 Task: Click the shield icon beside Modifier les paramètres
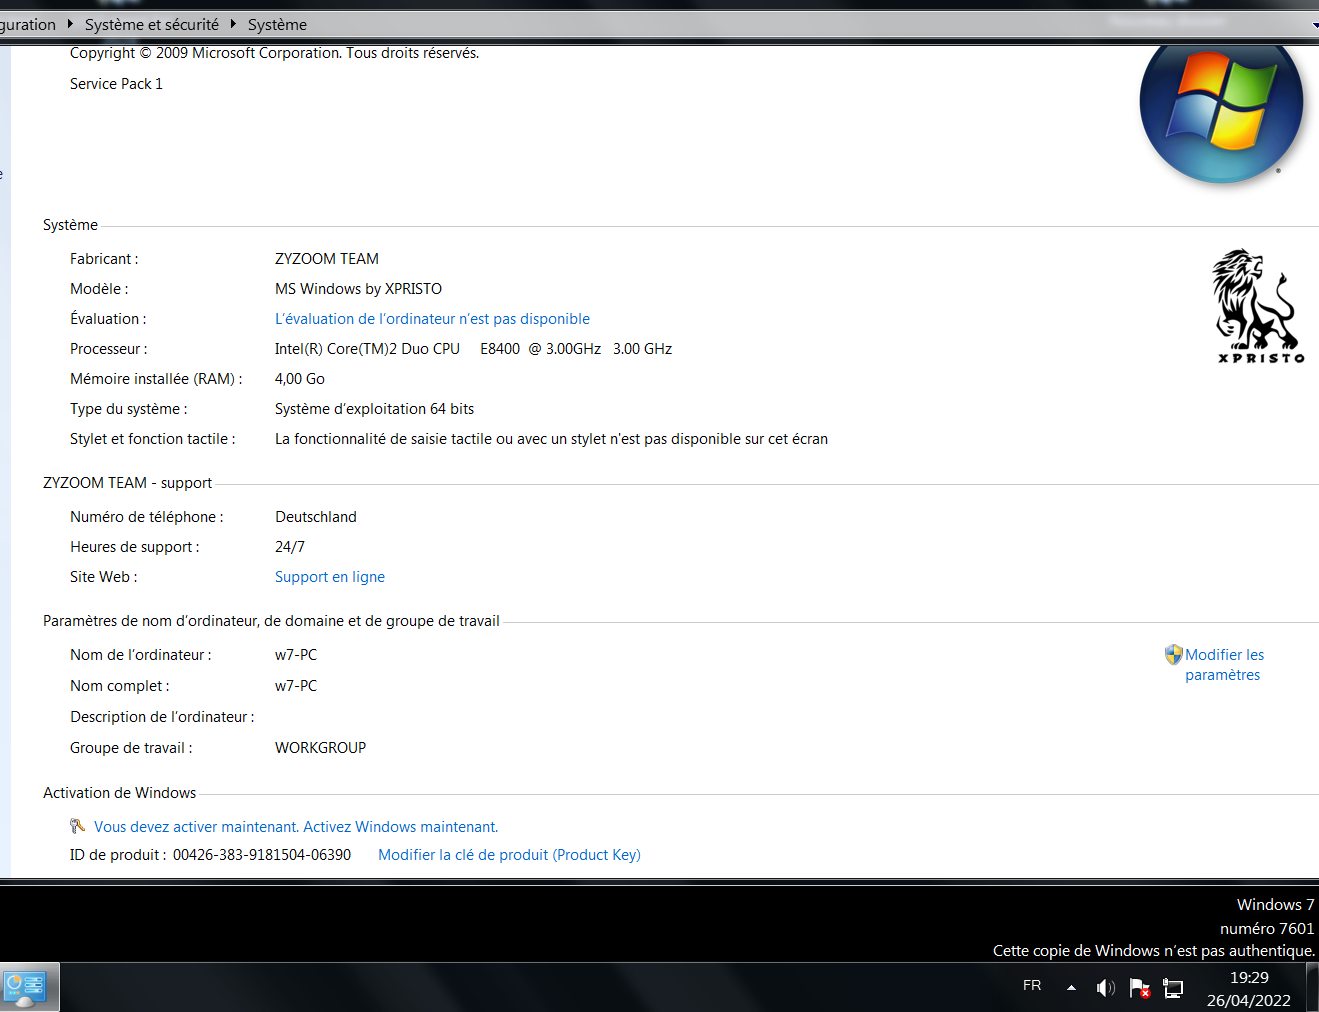pos(1174,654)
